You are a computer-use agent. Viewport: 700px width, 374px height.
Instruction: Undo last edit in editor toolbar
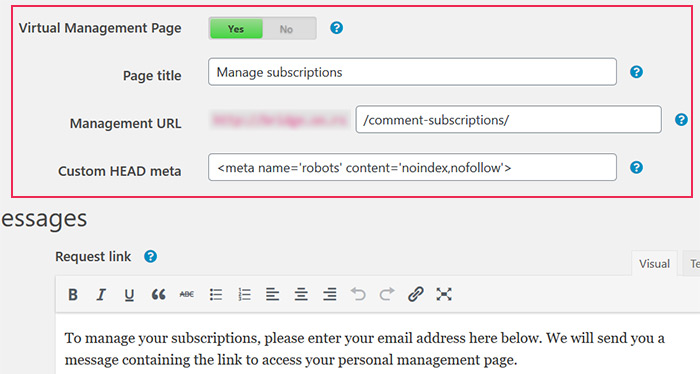click(x=358, y=294)
